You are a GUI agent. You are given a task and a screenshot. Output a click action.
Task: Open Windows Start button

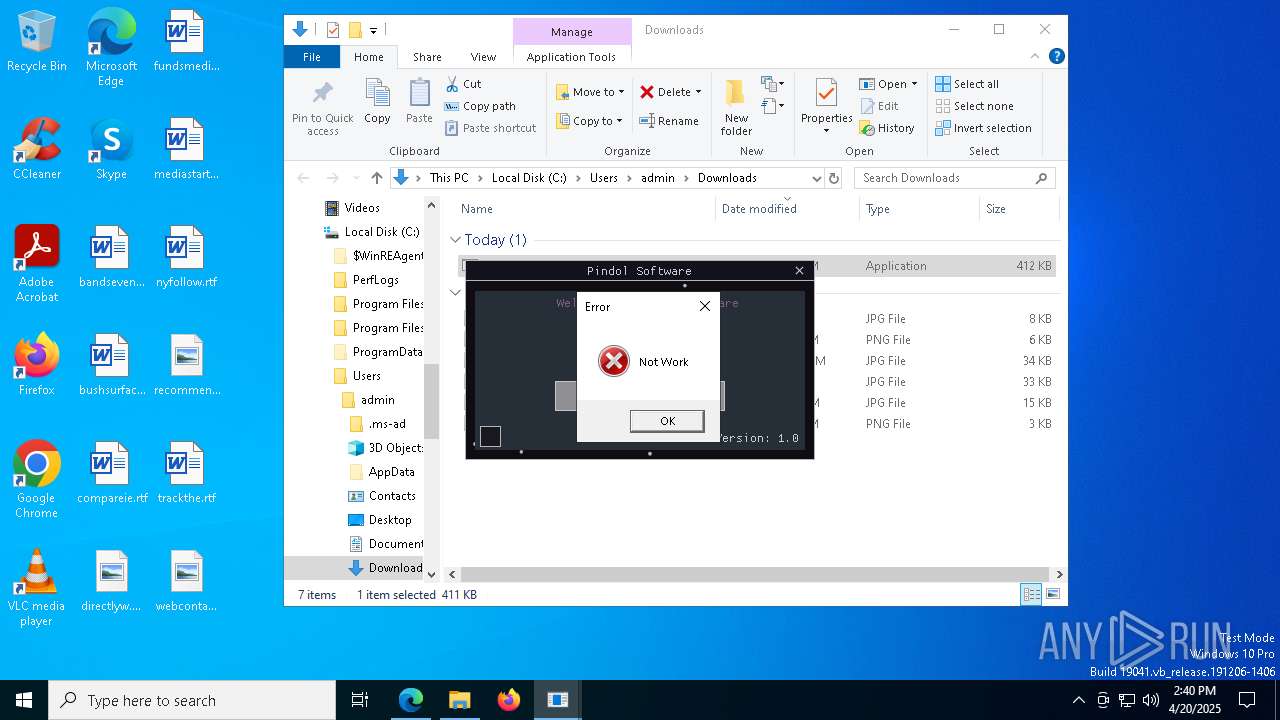click(x=24, y=700)
